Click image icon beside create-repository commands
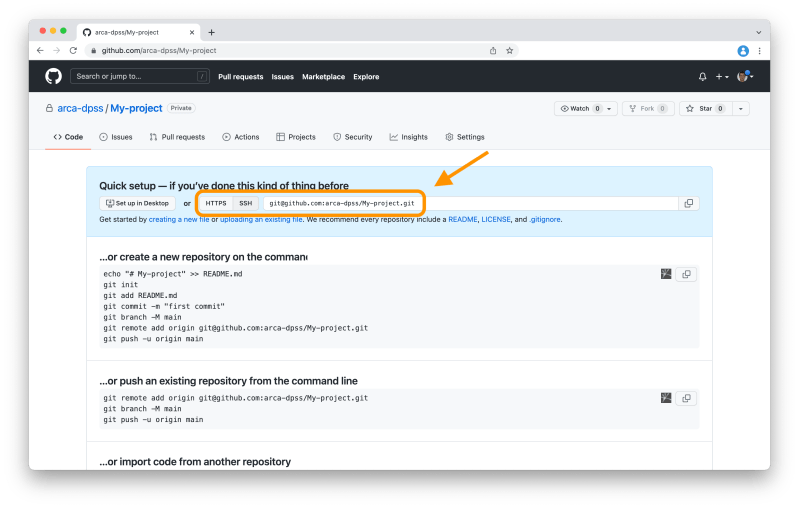799x508 pixels. pyautogui.click(x=666, y=274)
